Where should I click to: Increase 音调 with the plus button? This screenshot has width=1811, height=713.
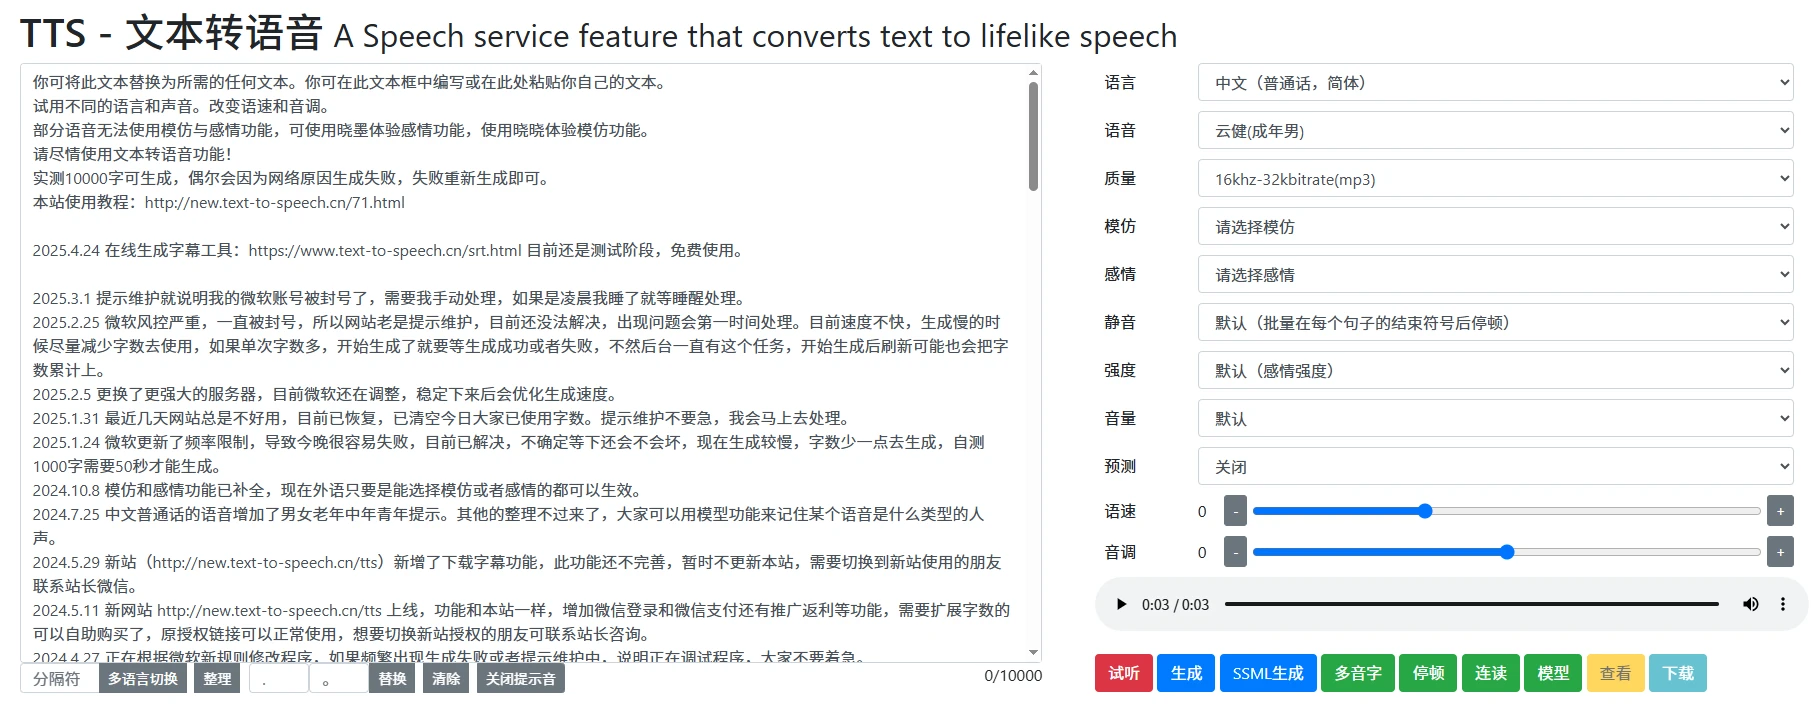tap(1779, 552)
